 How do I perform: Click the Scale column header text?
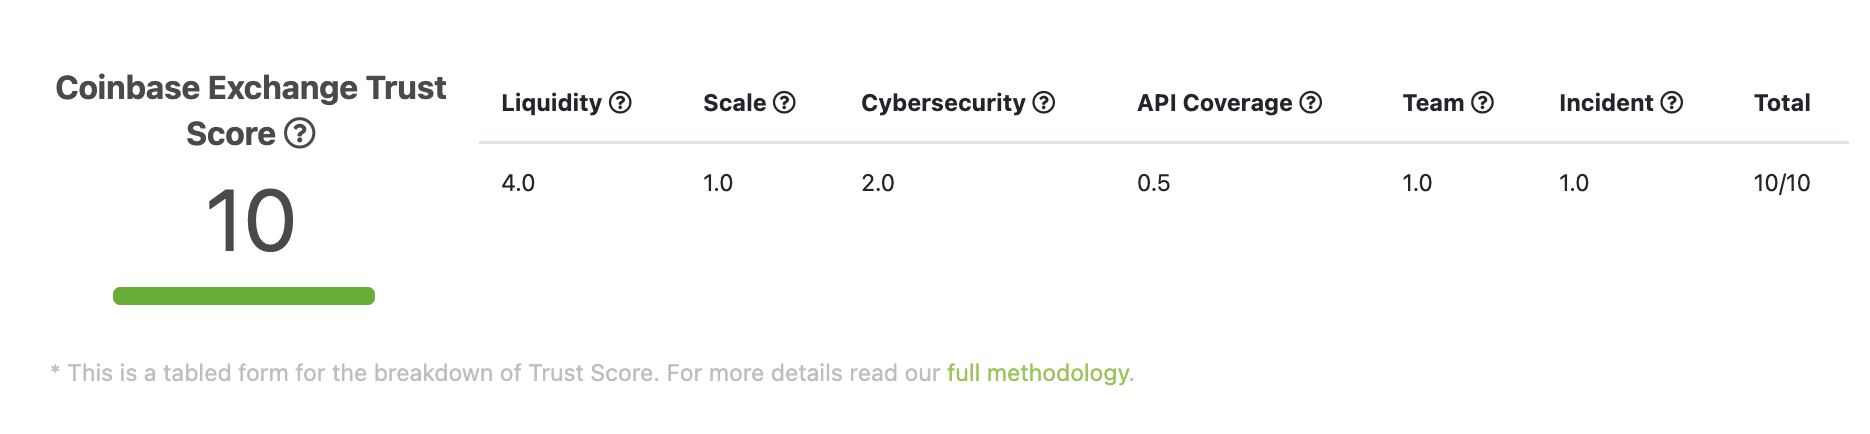(734, 103)
